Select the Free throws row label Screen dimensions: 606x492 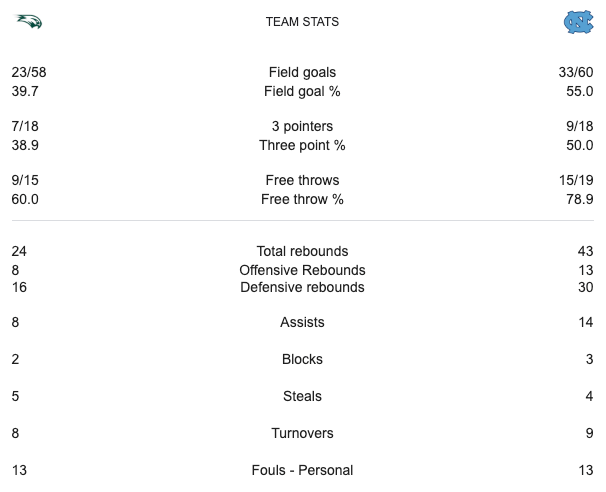point(302,180)
